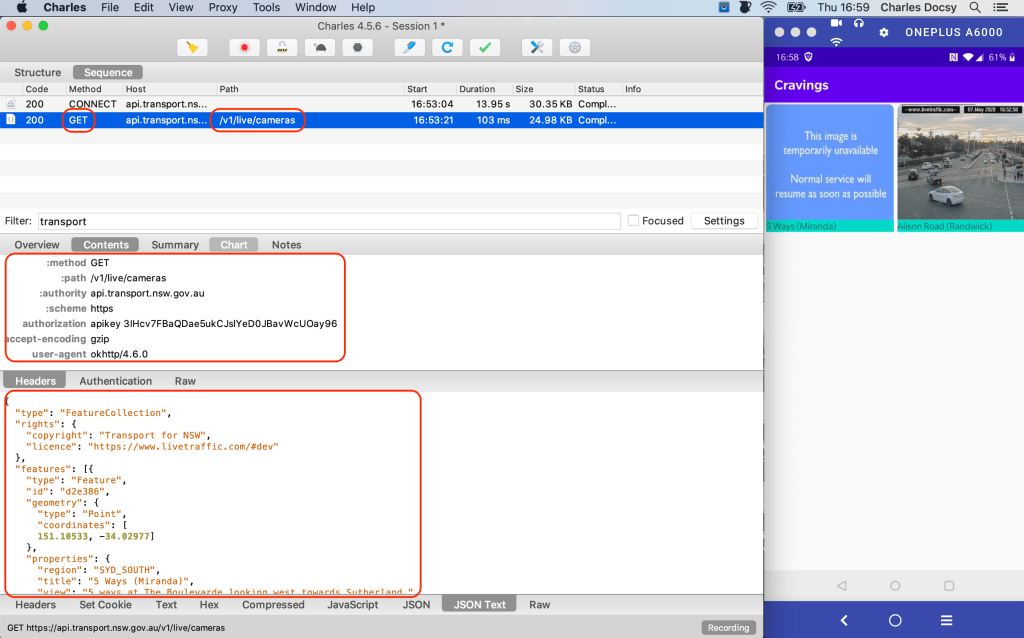Open the wrench and screwdriver tools icon
Image resolution: width=1024 pixels, height=638 pixels.
pos(537,47)
